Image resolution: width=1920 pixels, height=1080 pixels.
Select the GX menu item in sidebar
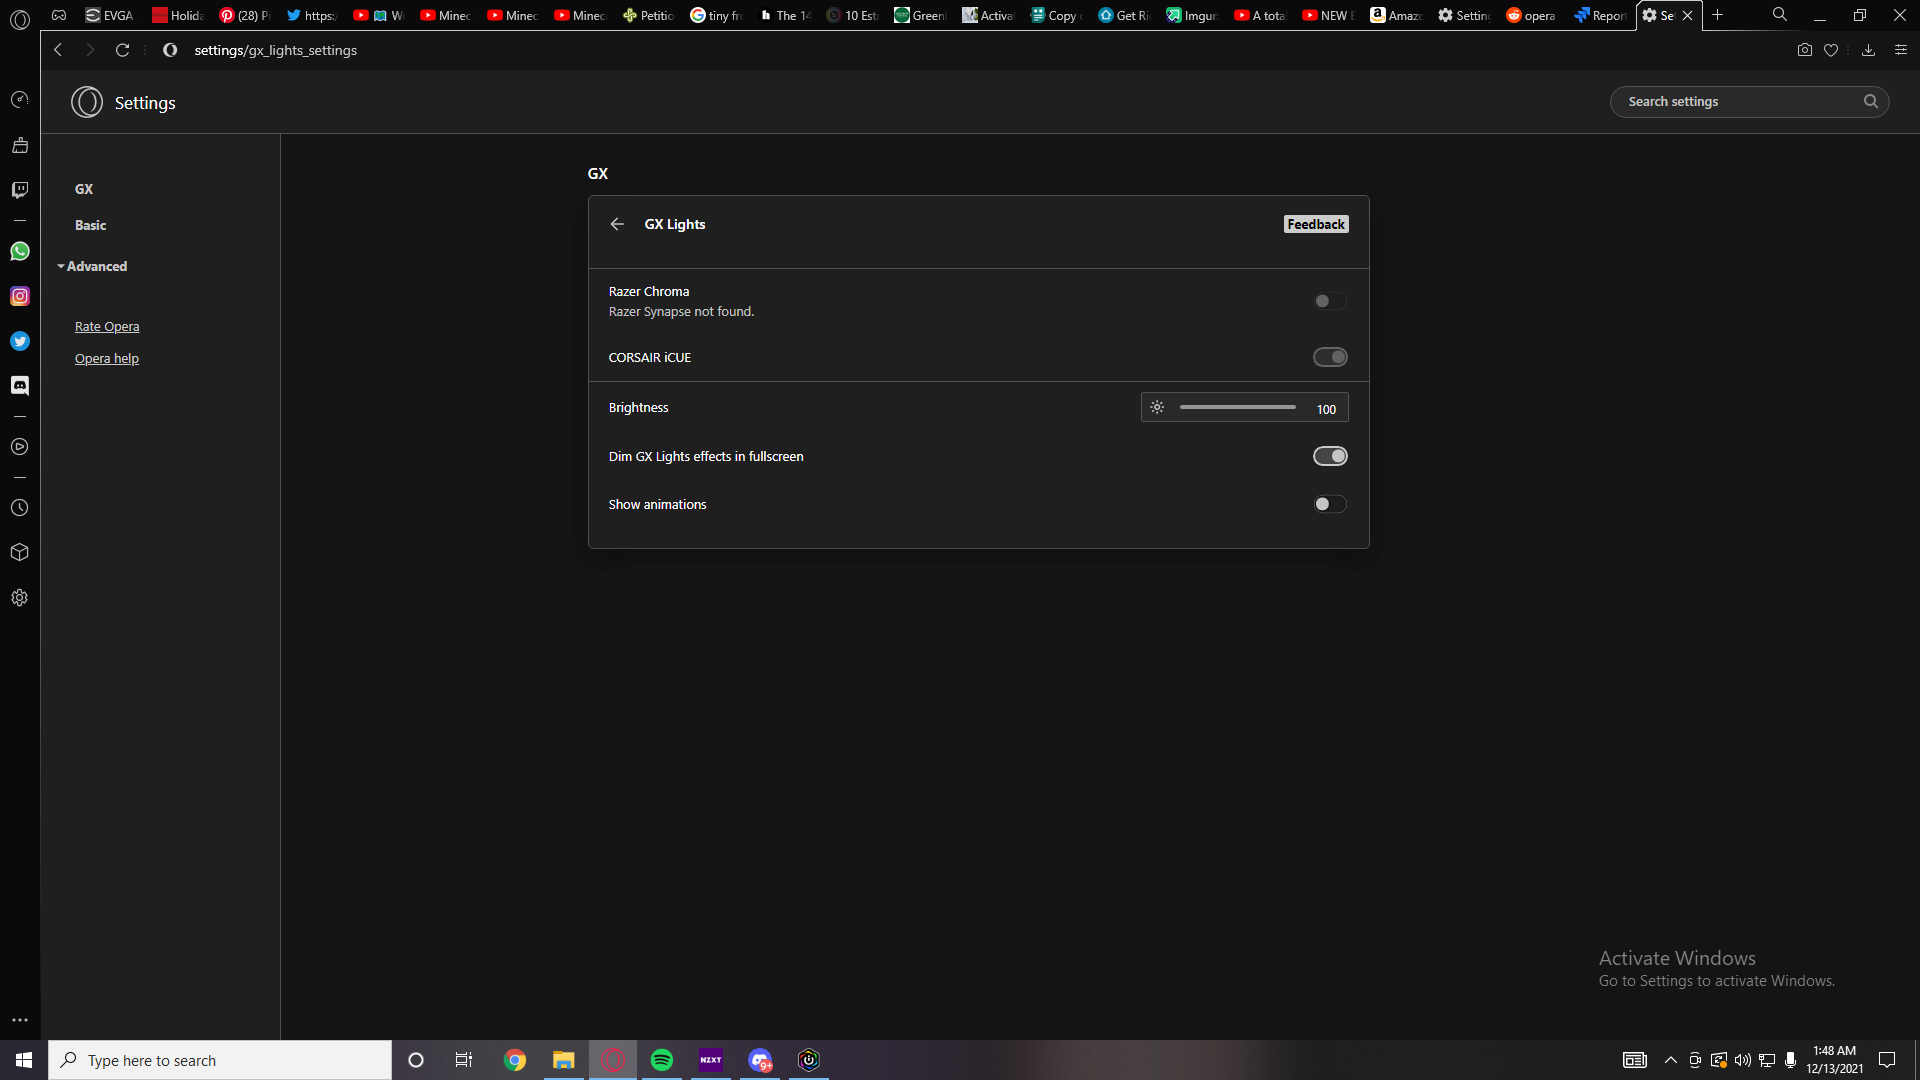click(82, 189)
